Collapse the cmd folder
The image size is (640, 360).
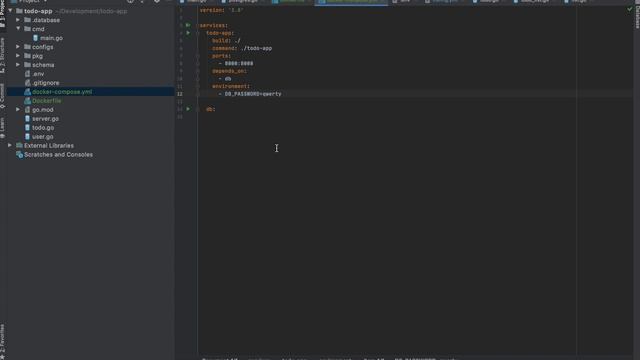pyautogui.click(x=18, y=29)
